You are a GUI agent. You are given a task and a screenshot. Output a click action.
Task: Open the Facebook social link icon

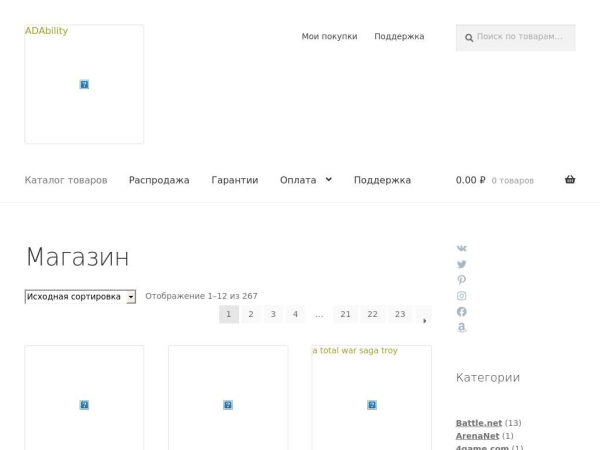(461, 311)
